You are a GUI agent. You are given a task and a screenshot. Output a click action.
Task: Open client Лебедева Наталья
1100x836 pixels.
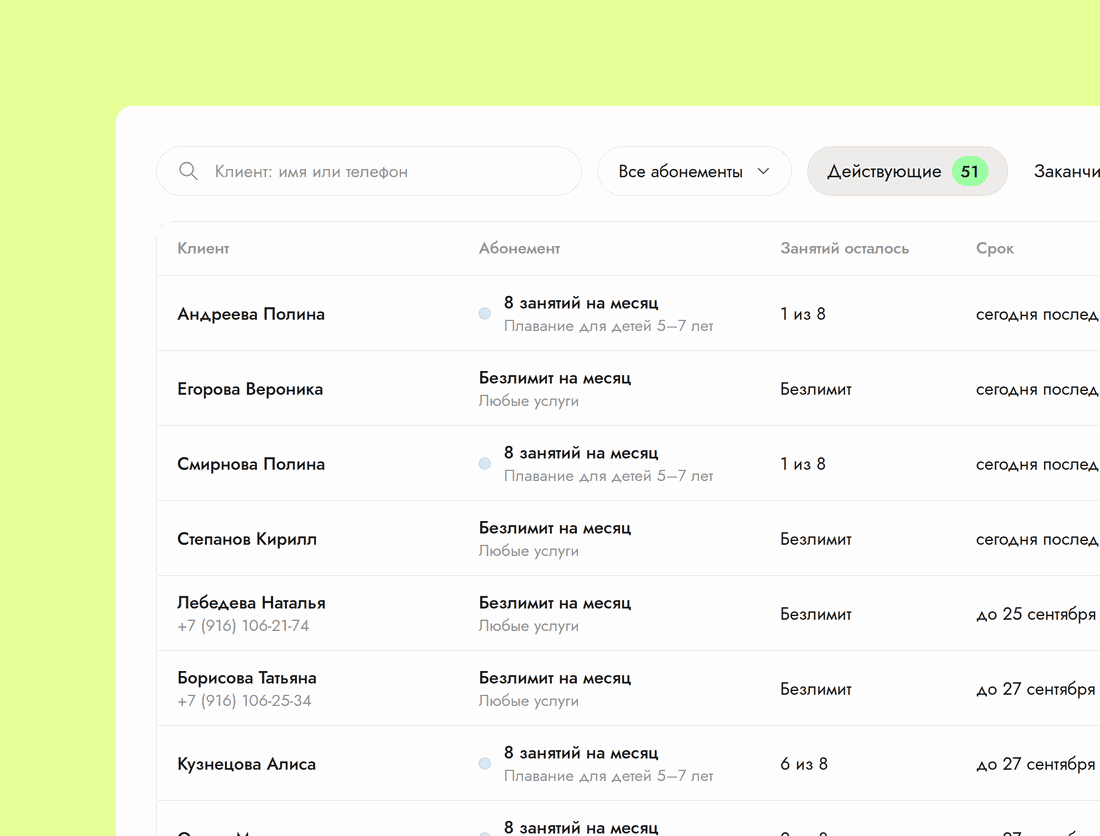pyautogui.click(x=251, y=603)
